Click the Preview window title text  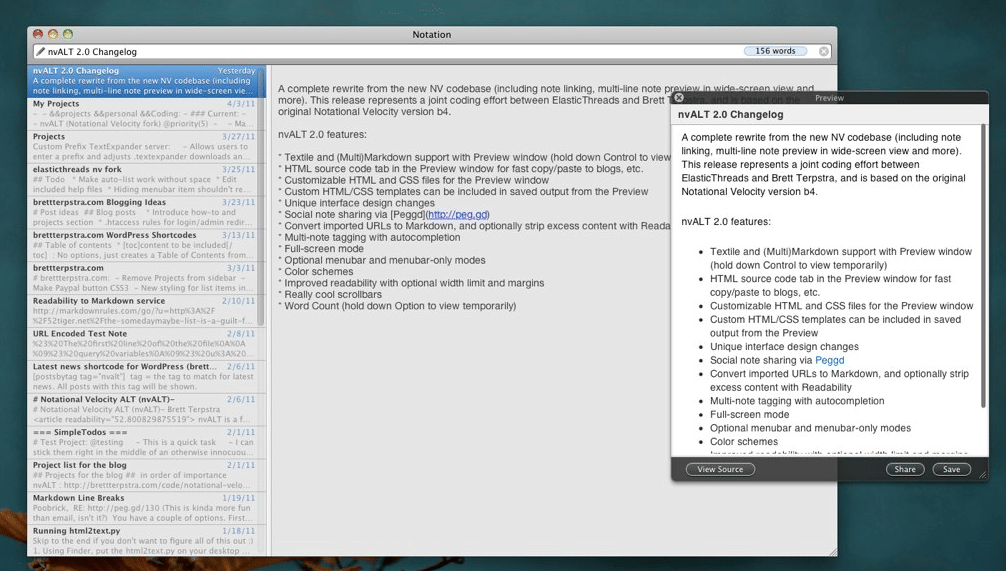829,98
